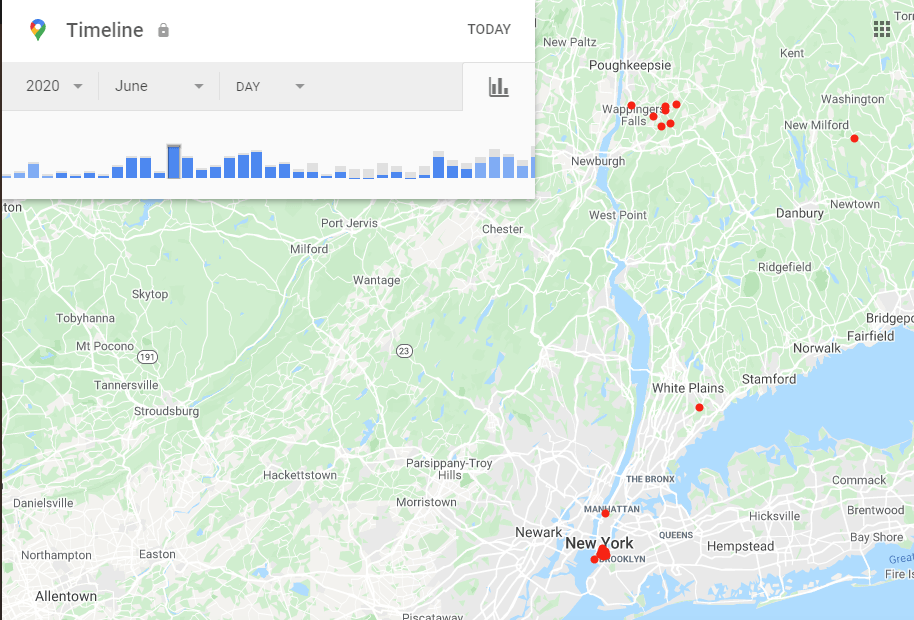The image size is (914, 620).
Task: Jump to TODAY in the timeline
Action: 489,30
